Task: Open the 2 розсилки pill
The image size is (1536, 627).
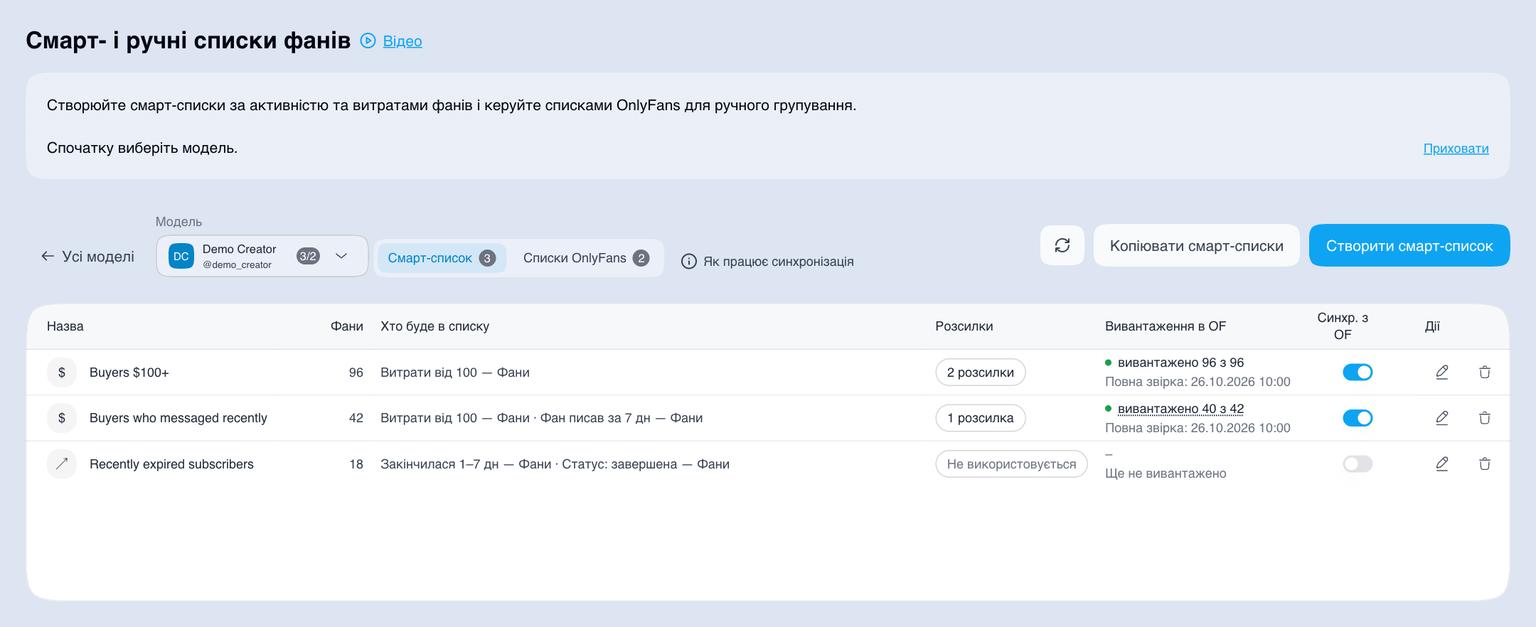Action: pos(980,372)
